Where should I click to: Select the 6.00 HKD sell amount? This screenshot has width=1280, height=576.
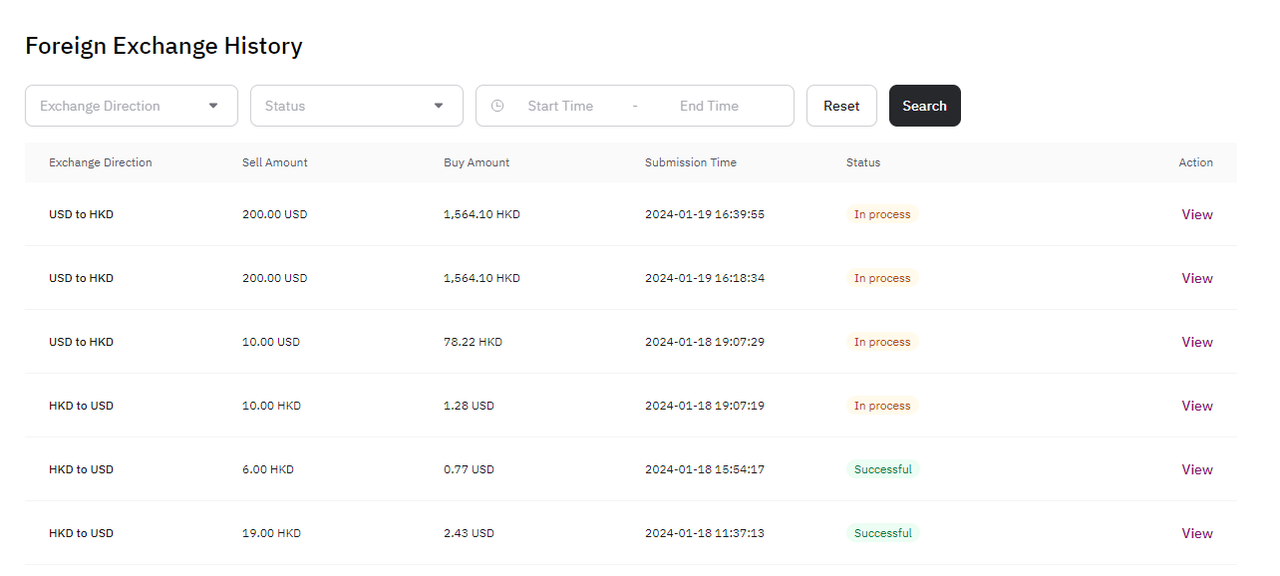click(268, 469)
